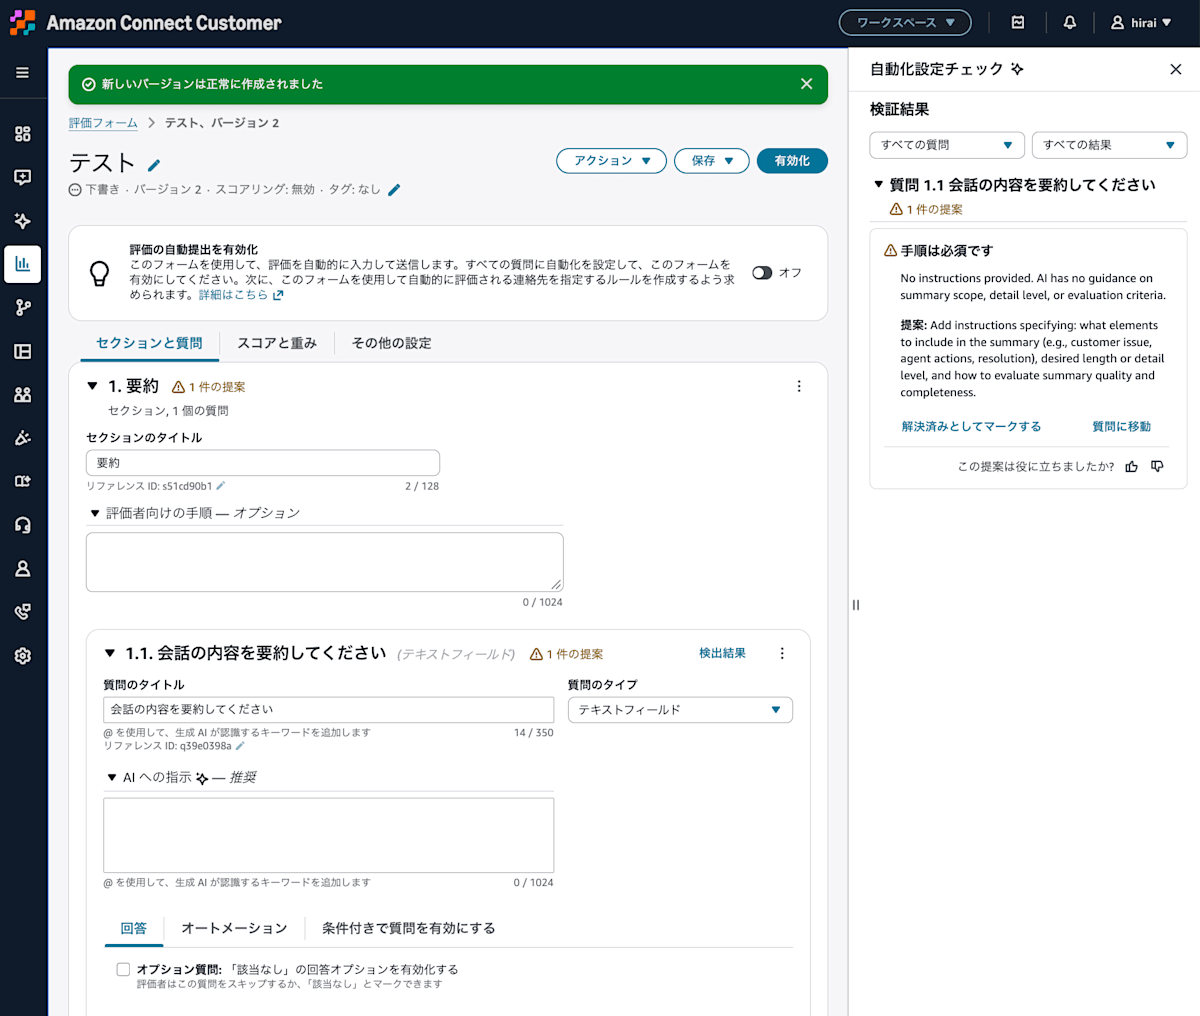Open the すべての質問 filter dropdown

click(947, 145)
